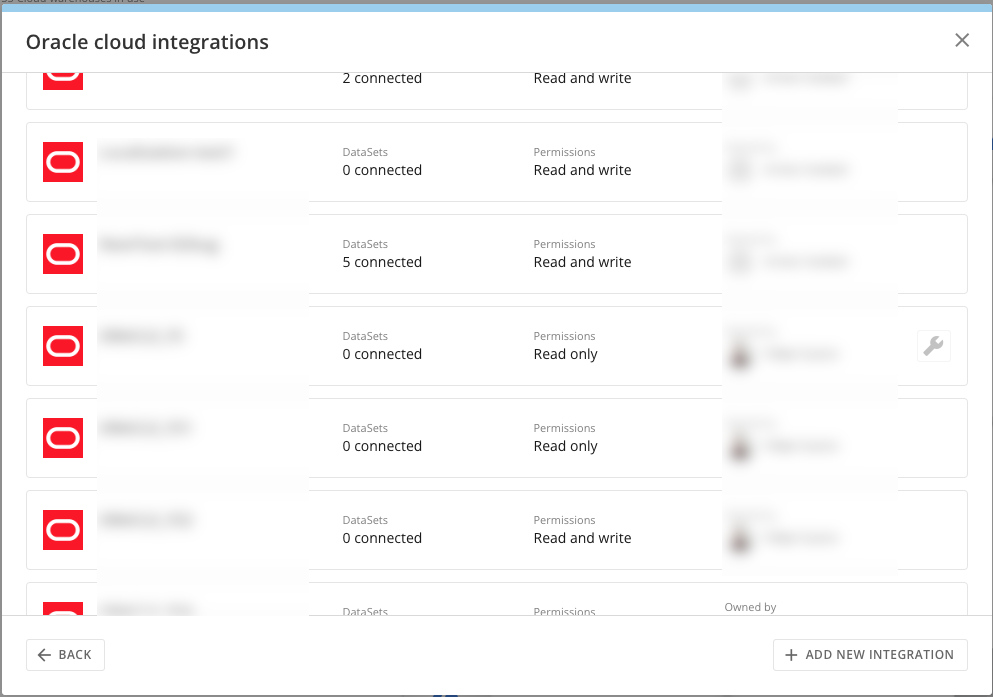Click the Owned by label on the bottom row
The image size is (993, 697).
750,606
